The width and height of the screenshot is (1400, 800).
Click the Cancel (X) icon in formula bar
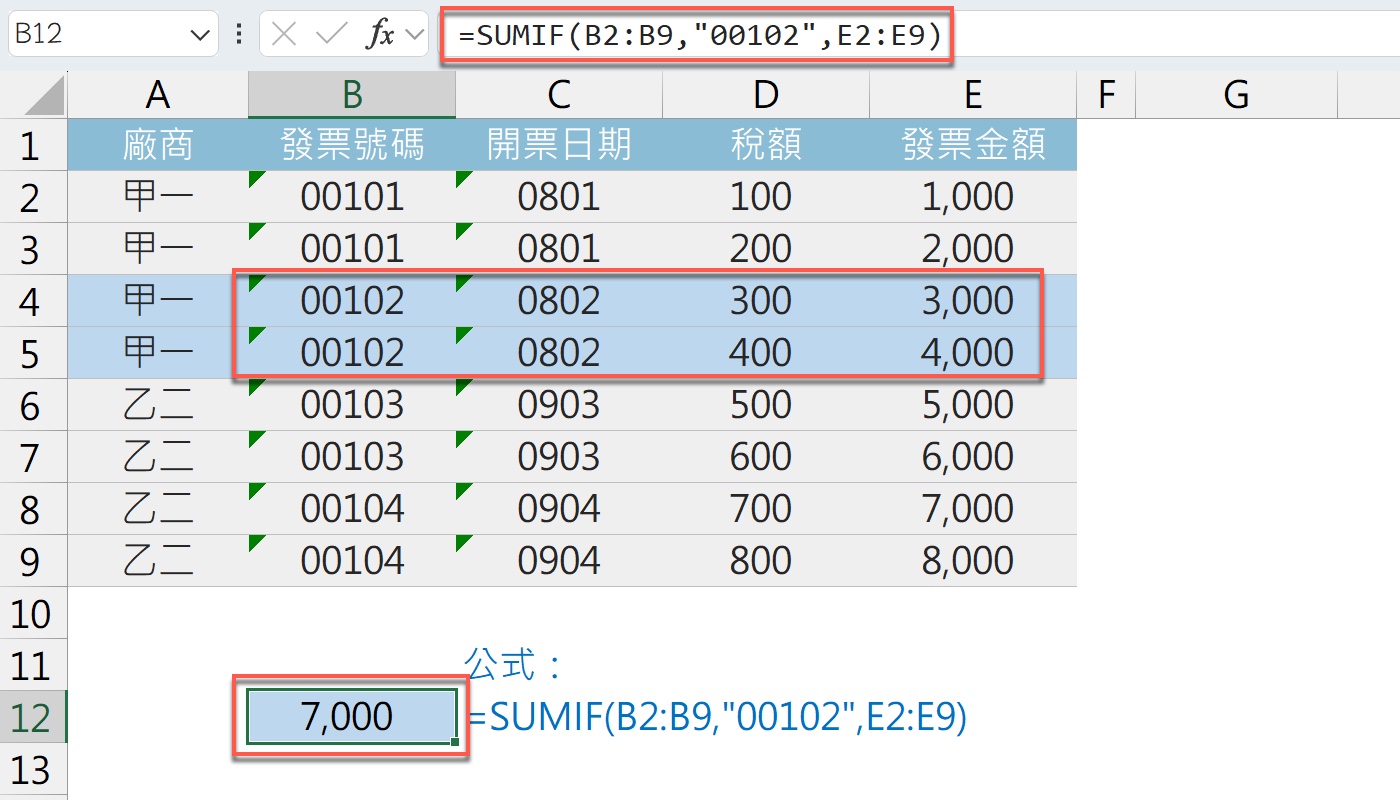coord(284,35)
